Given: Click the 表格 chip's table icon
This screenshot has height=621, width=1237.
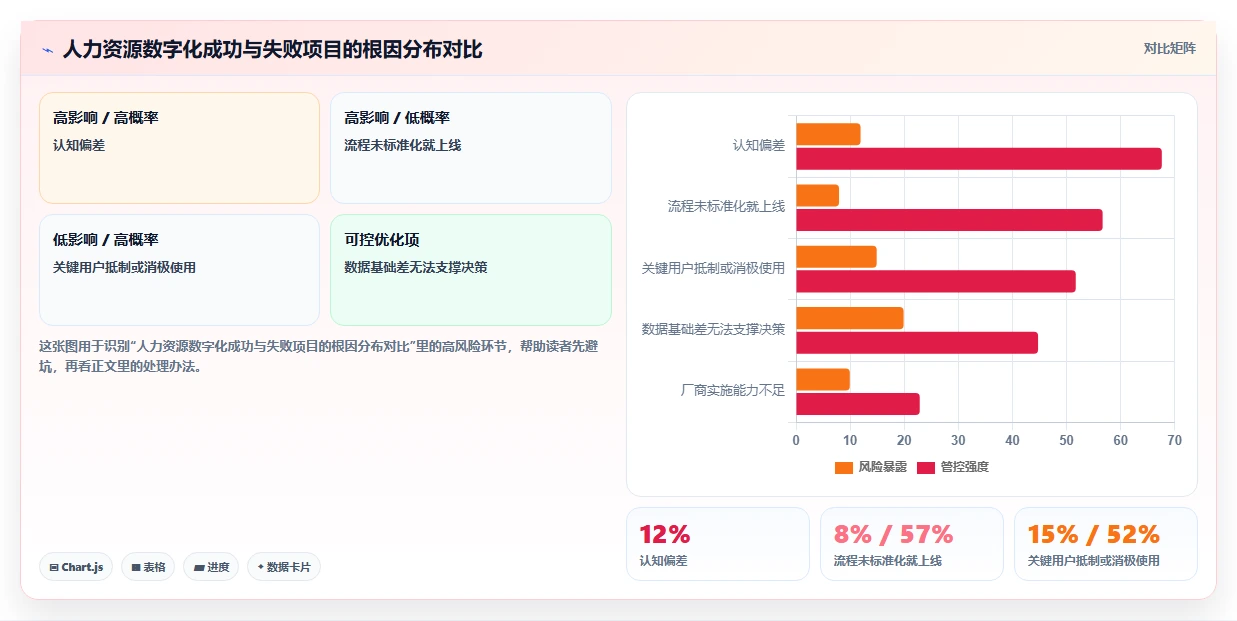Looking at the screenshot, I should pyautogui.click(x=136, y=567).
